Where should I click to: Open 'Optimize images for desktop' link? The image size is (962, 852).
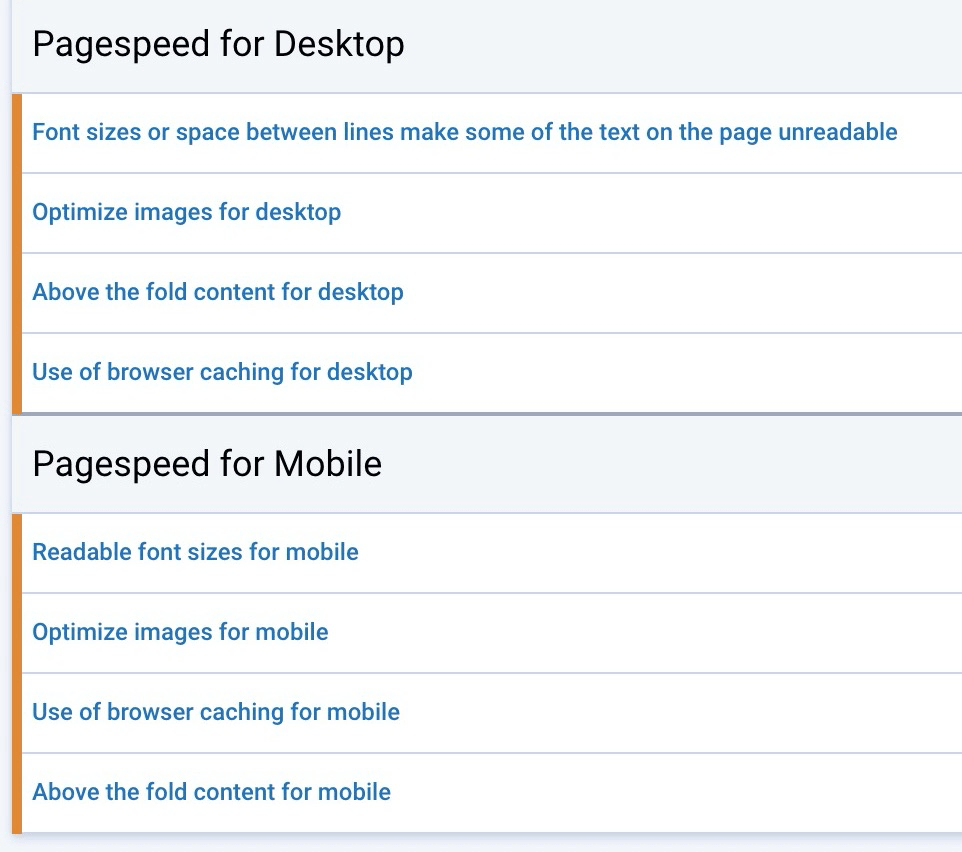point(187,212)
